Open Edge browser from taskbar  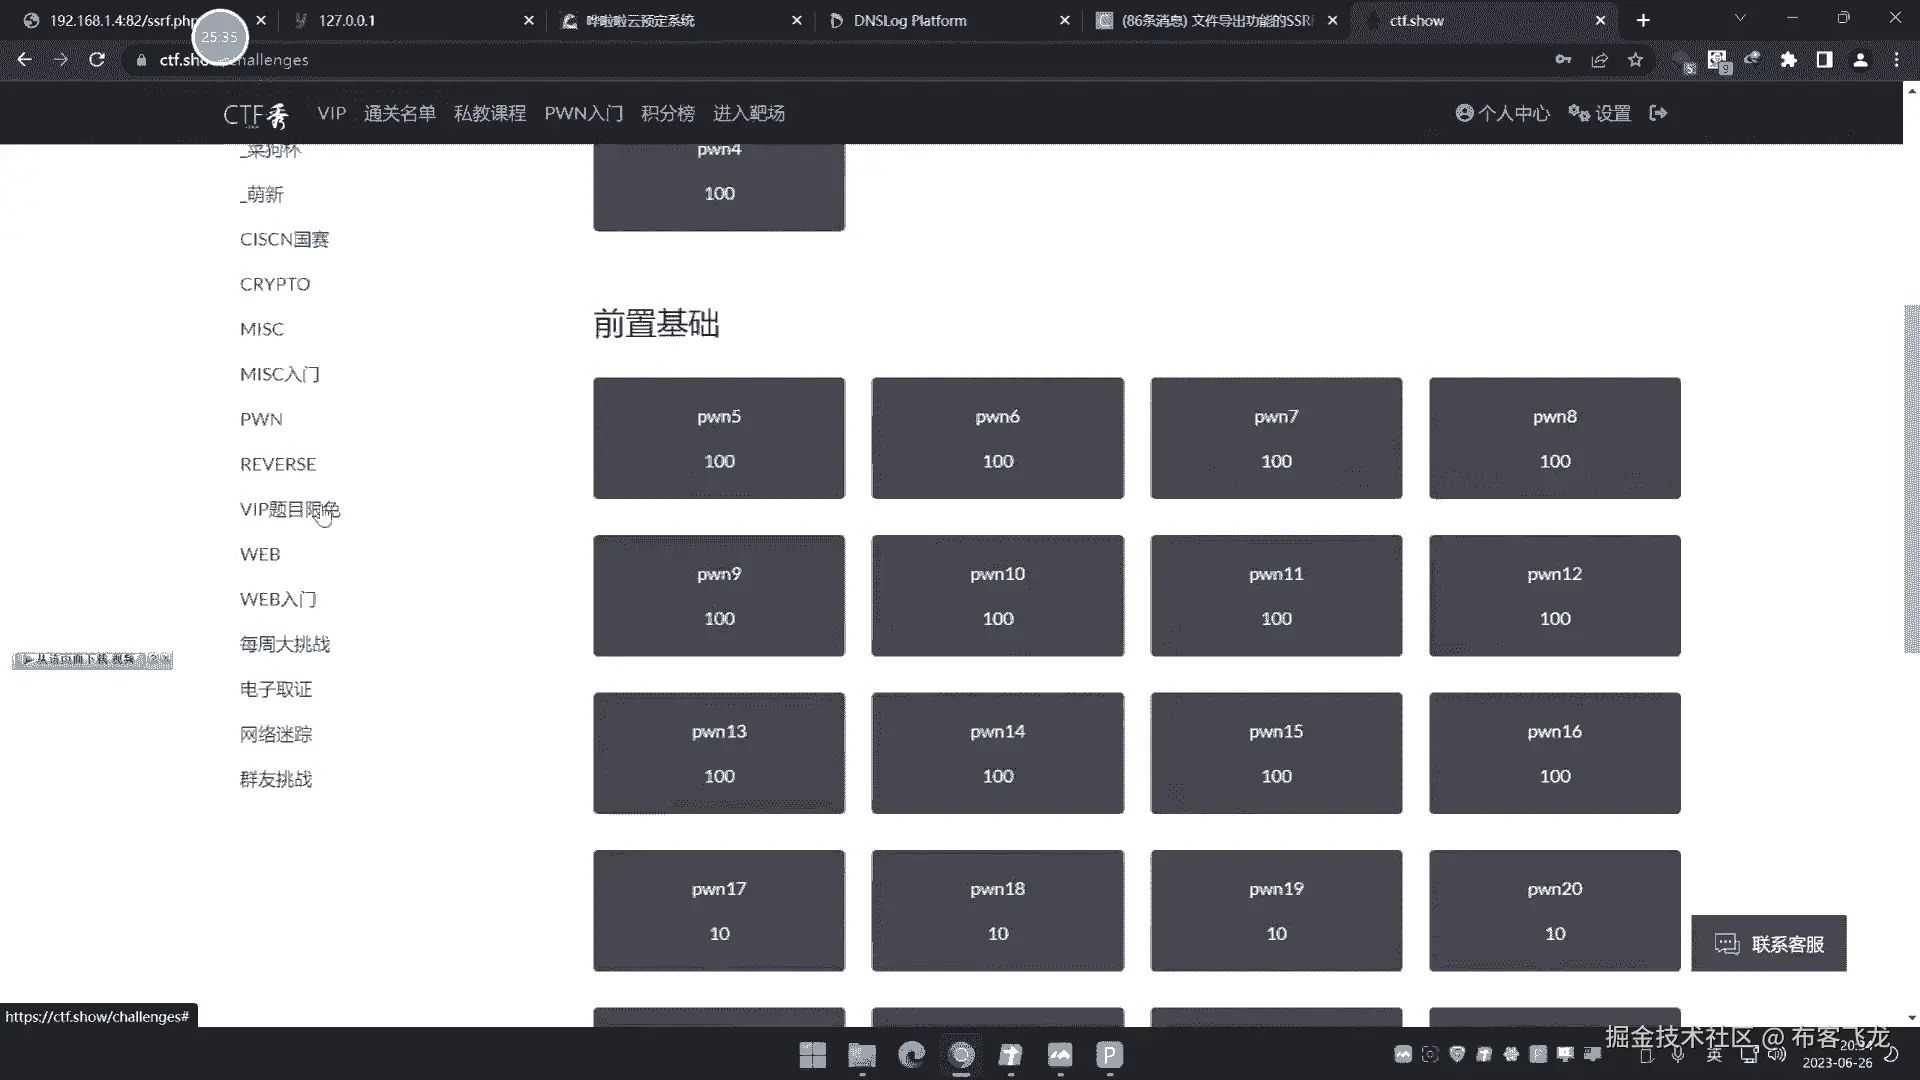(911, 1055)
